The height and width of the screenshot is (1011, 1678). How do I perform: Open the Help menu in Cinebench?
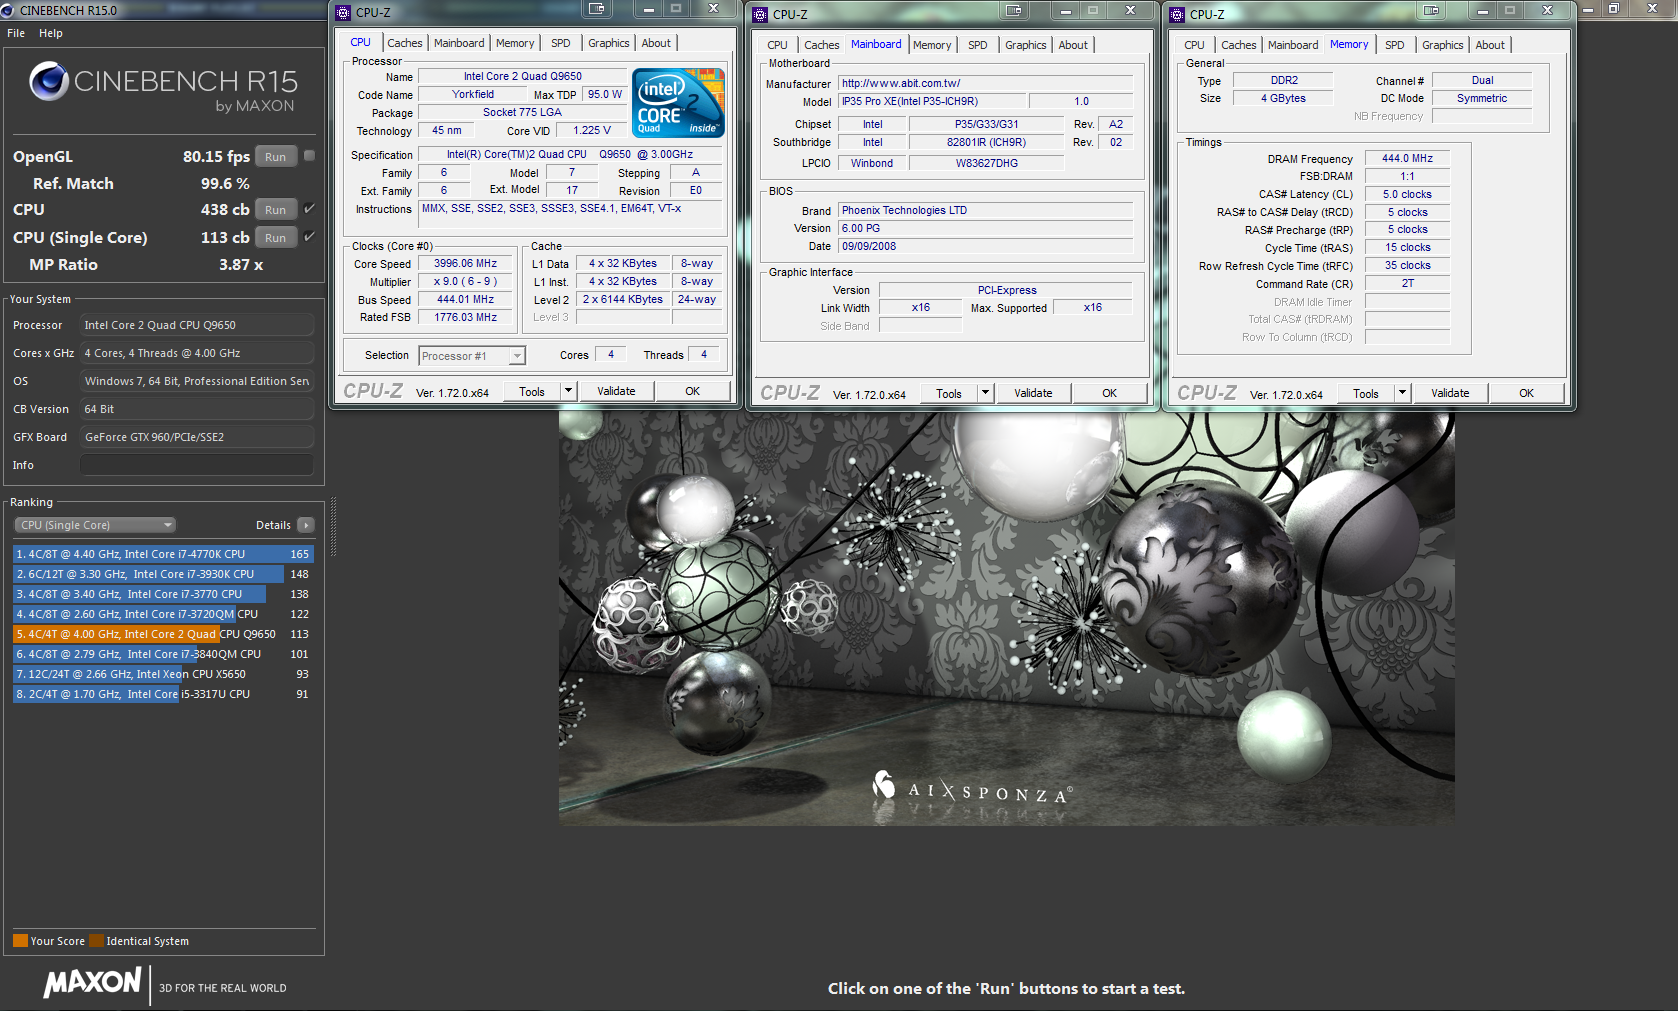[51, 33]
